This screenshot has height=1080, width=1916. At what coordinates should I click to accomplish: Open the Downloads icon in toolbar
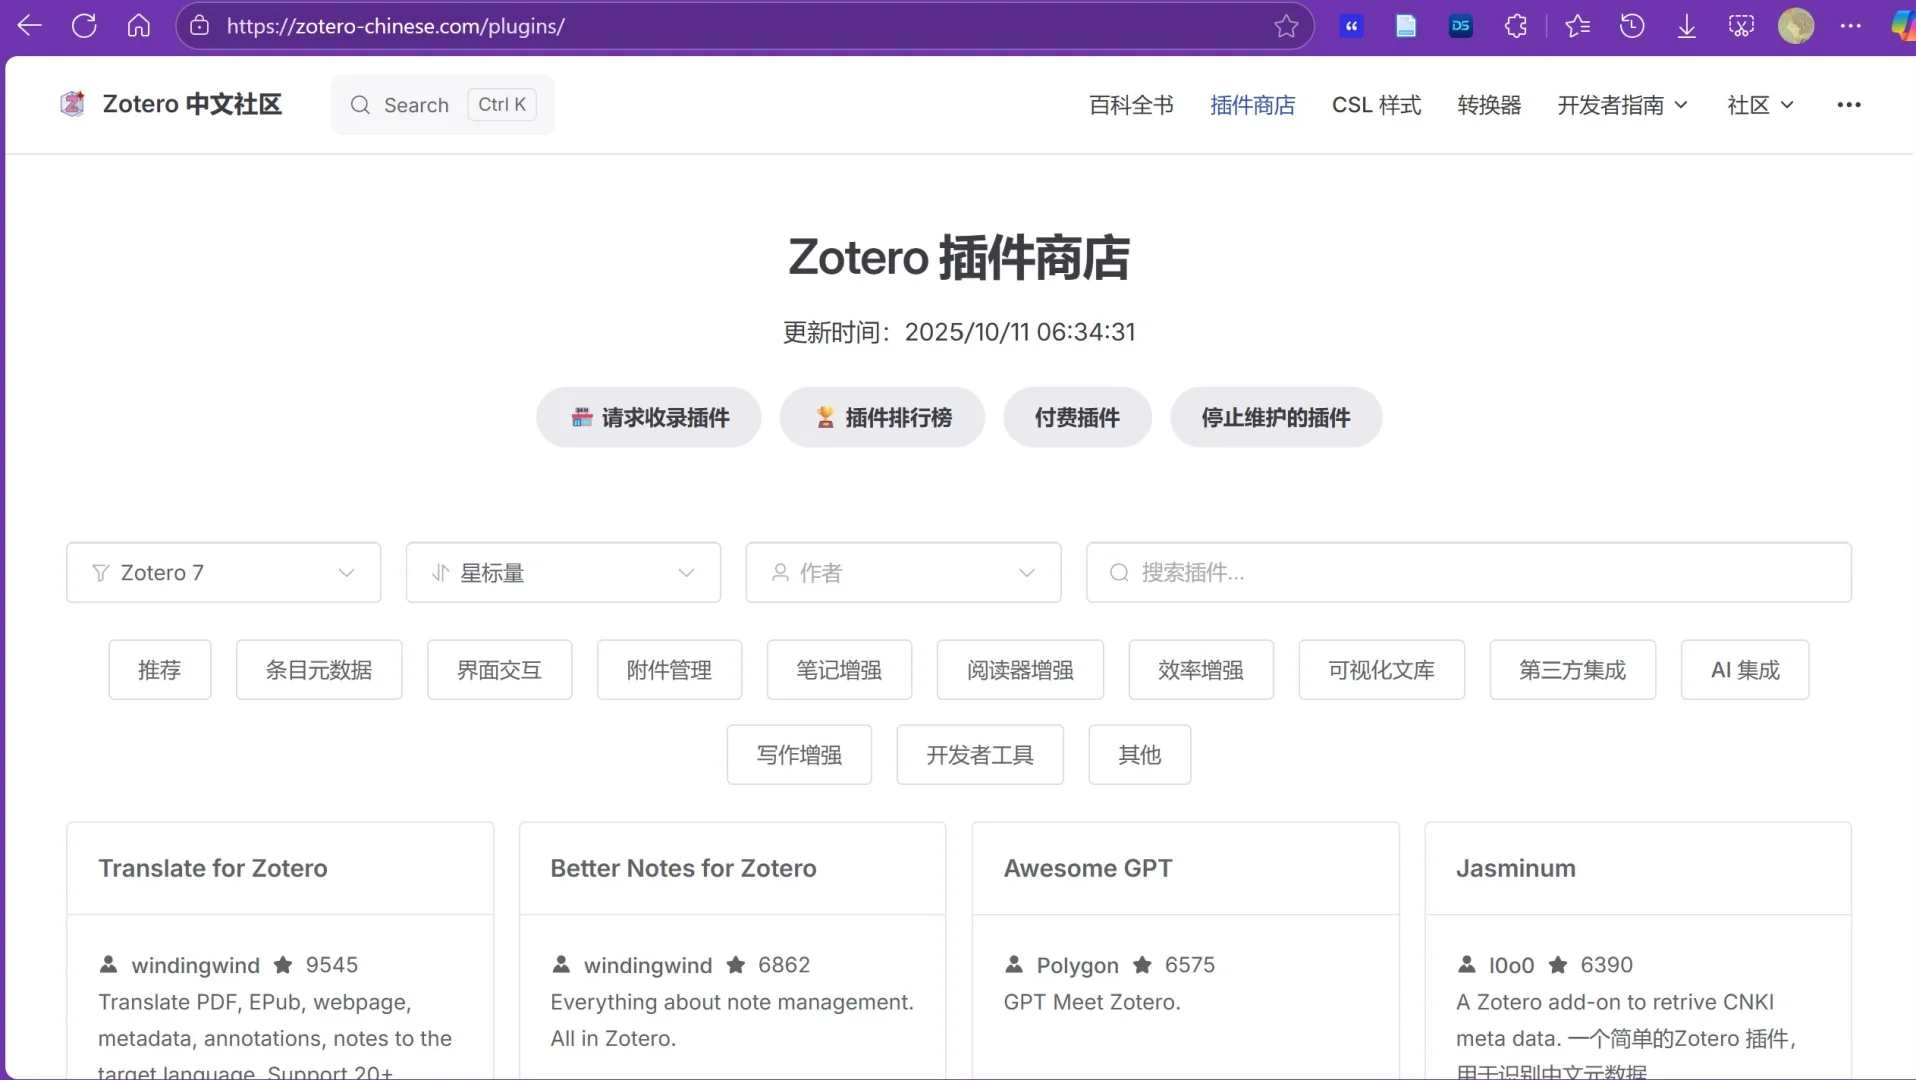coord(1687,26)
